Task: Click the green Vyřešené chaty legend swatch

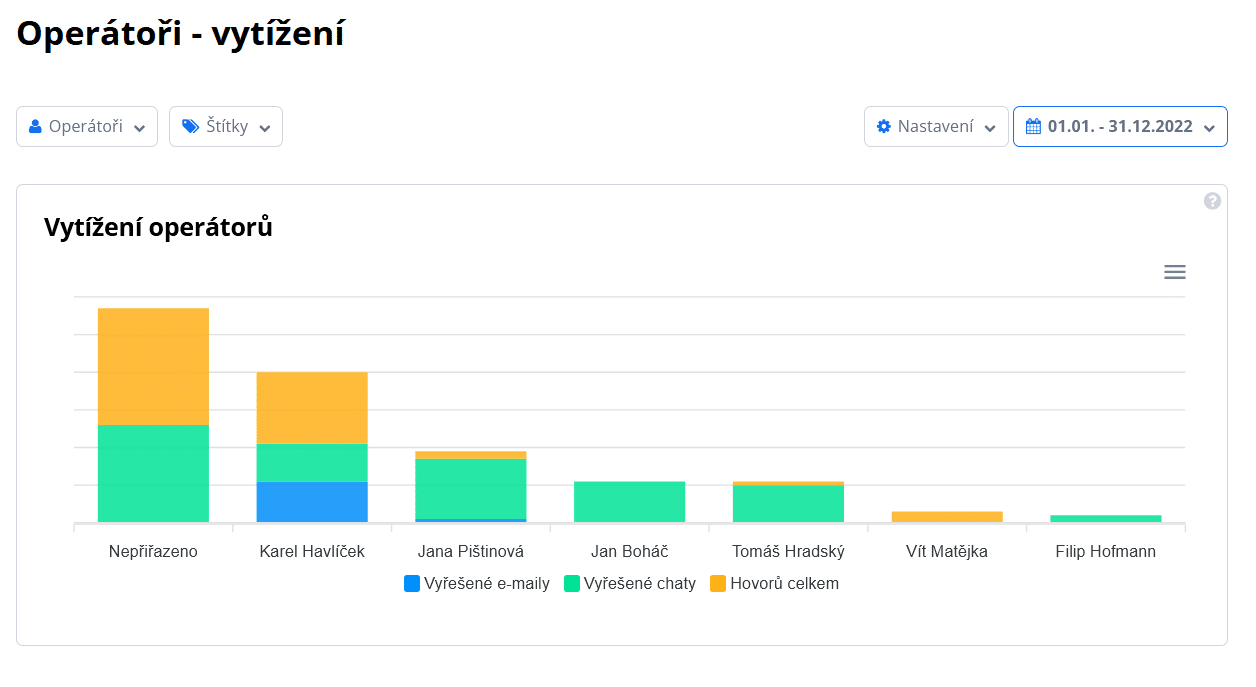Action: (x=572, y=583)
